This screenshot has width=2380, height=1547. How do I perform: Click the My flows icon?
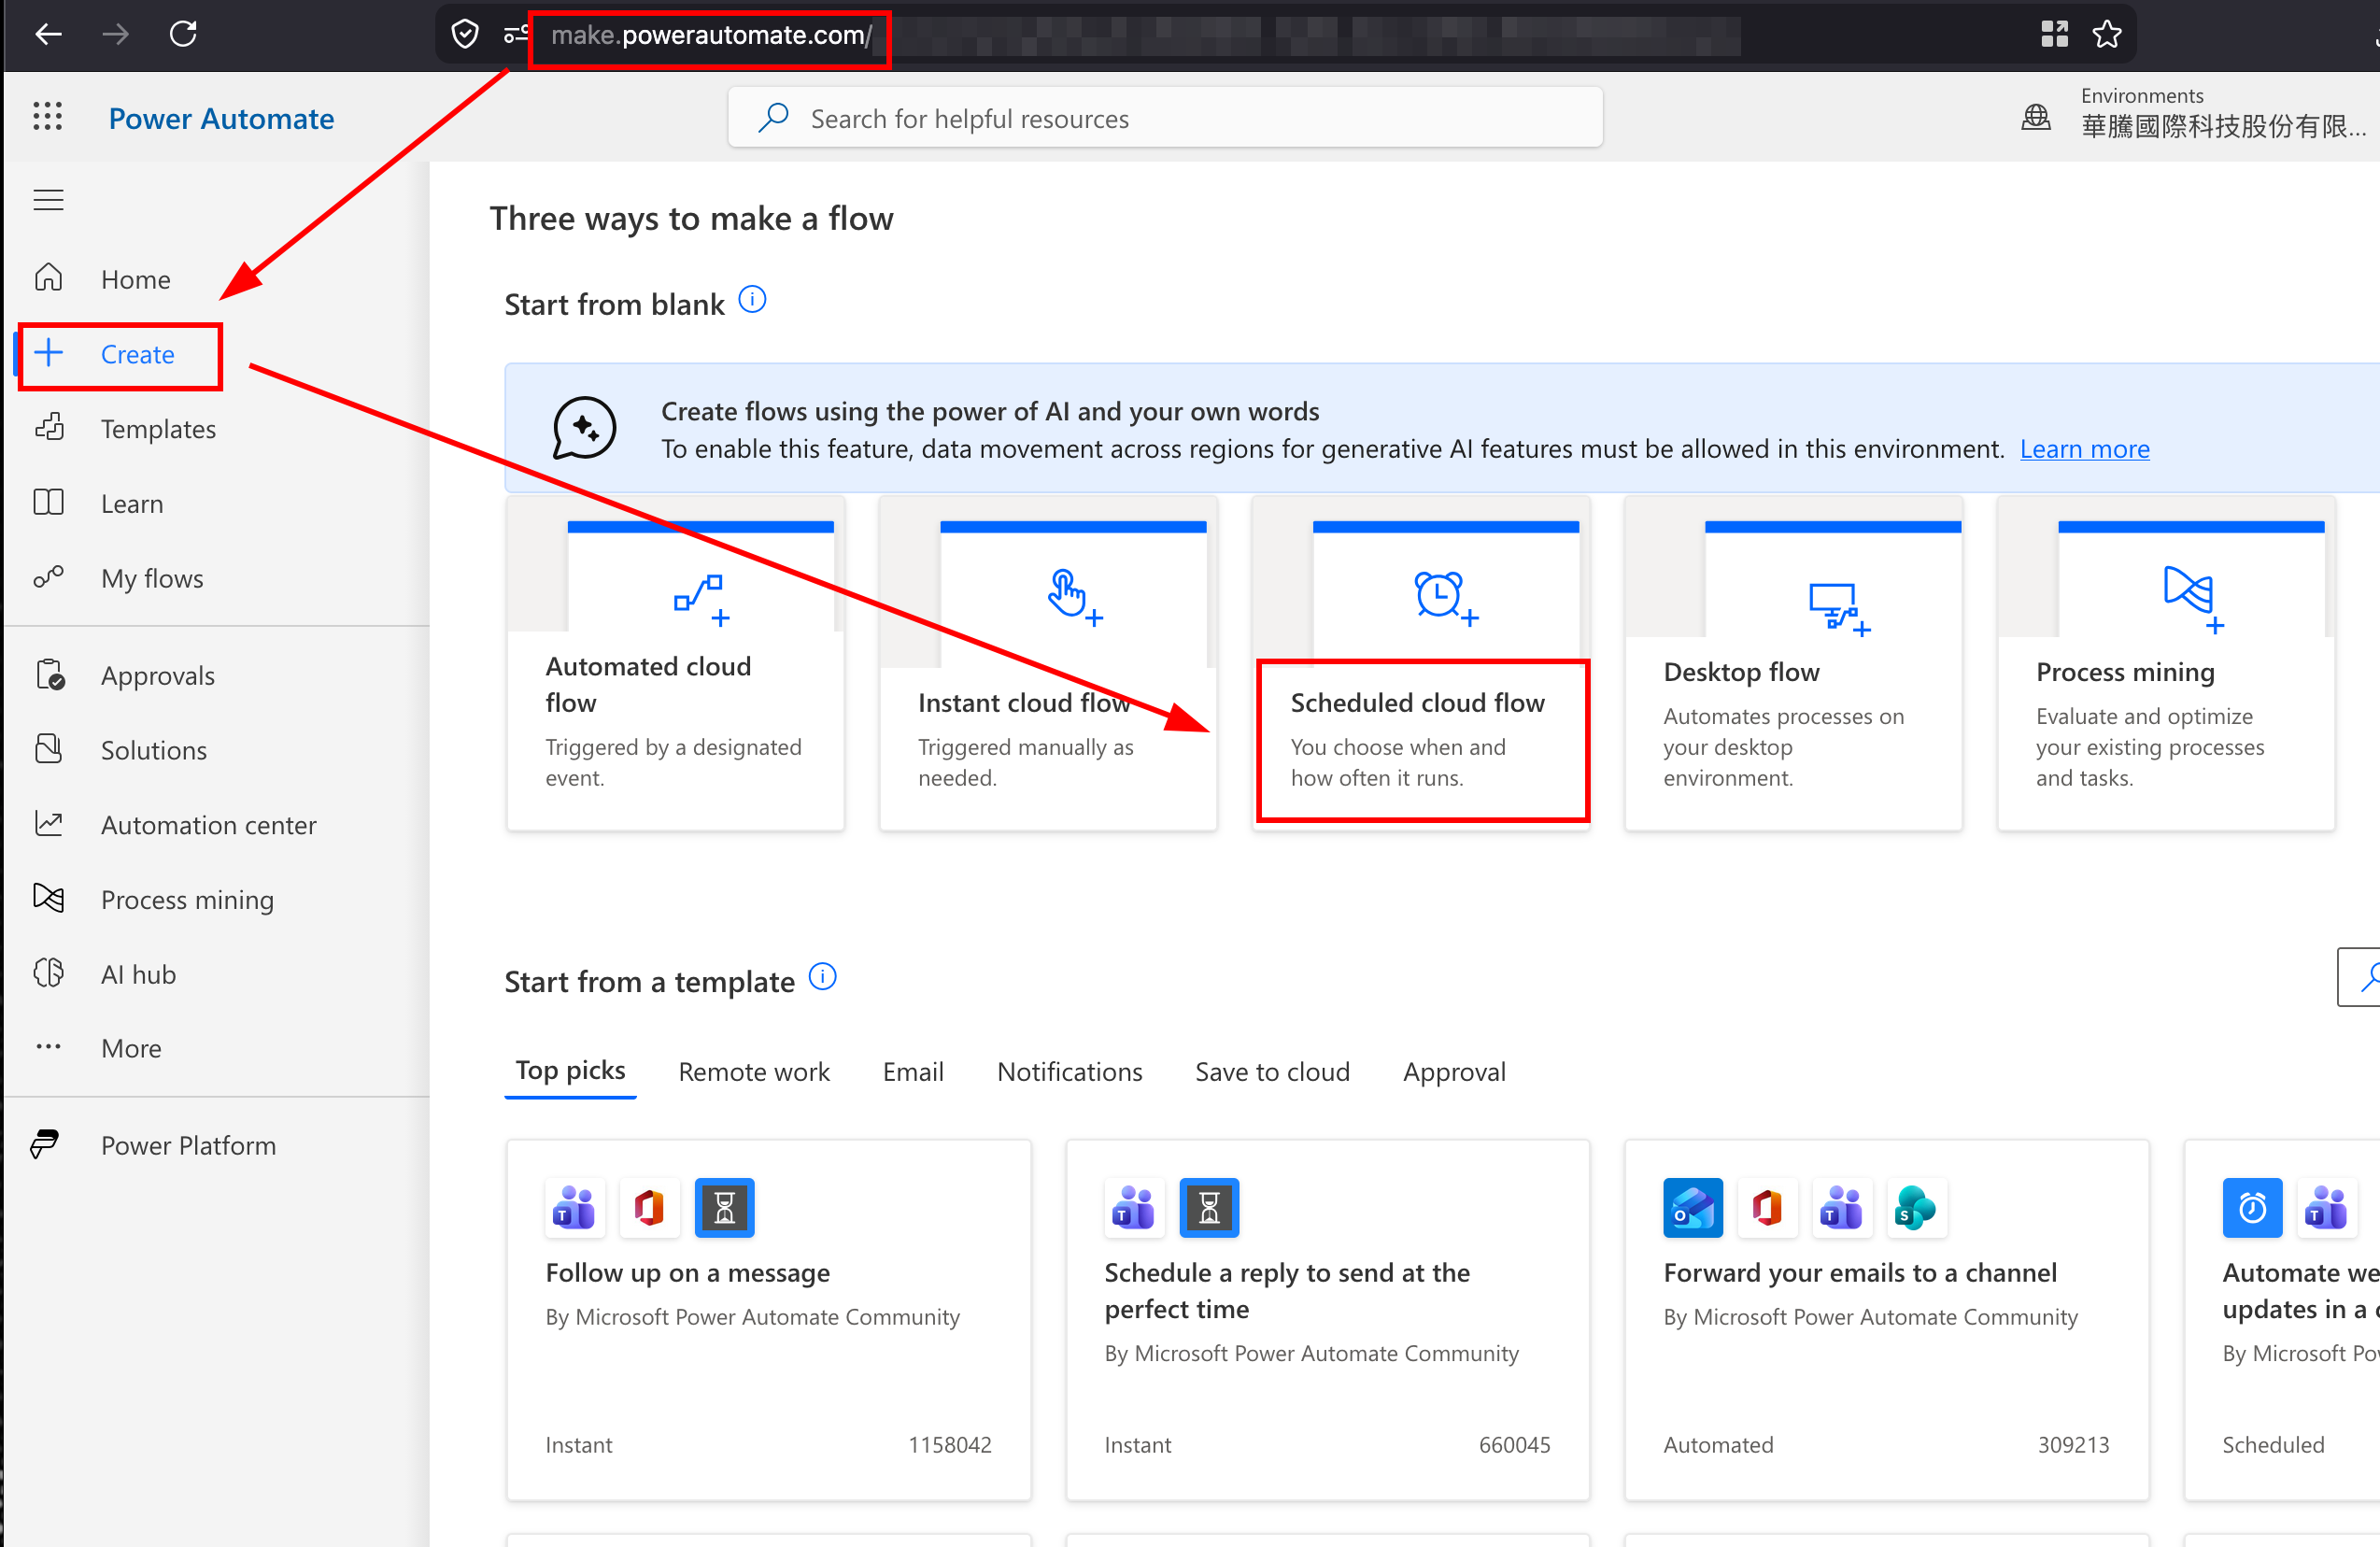48,577
